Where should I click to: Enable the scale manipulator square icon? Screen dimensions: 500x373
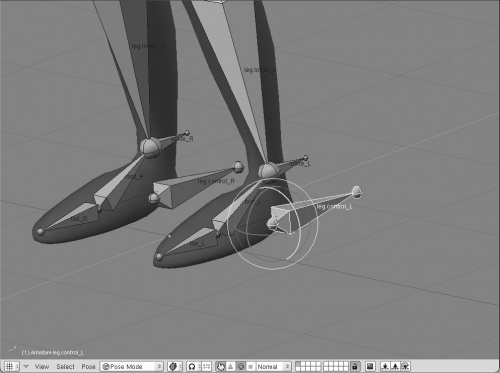[x=251, y=366]
